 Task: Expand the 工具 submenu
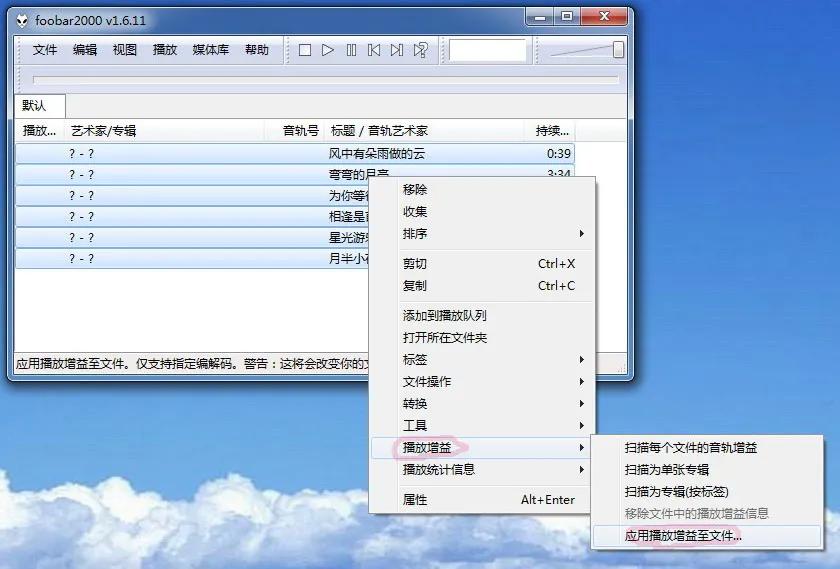click(482, 425)
